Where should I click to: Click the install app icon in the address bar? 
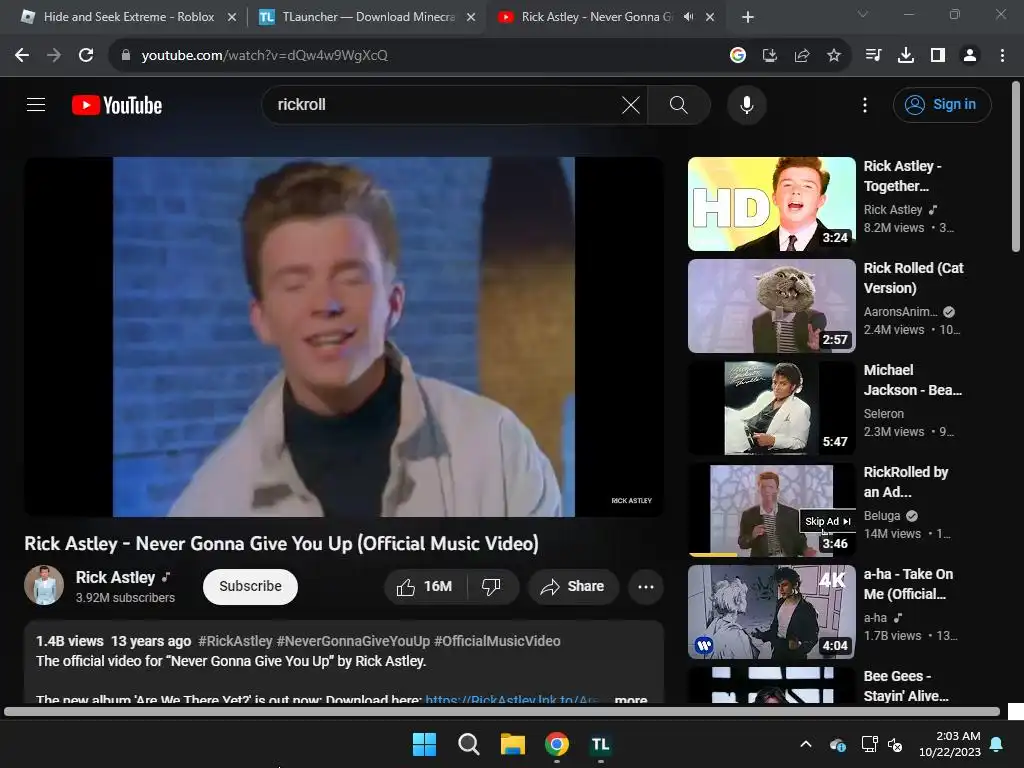tap(770, 56)
